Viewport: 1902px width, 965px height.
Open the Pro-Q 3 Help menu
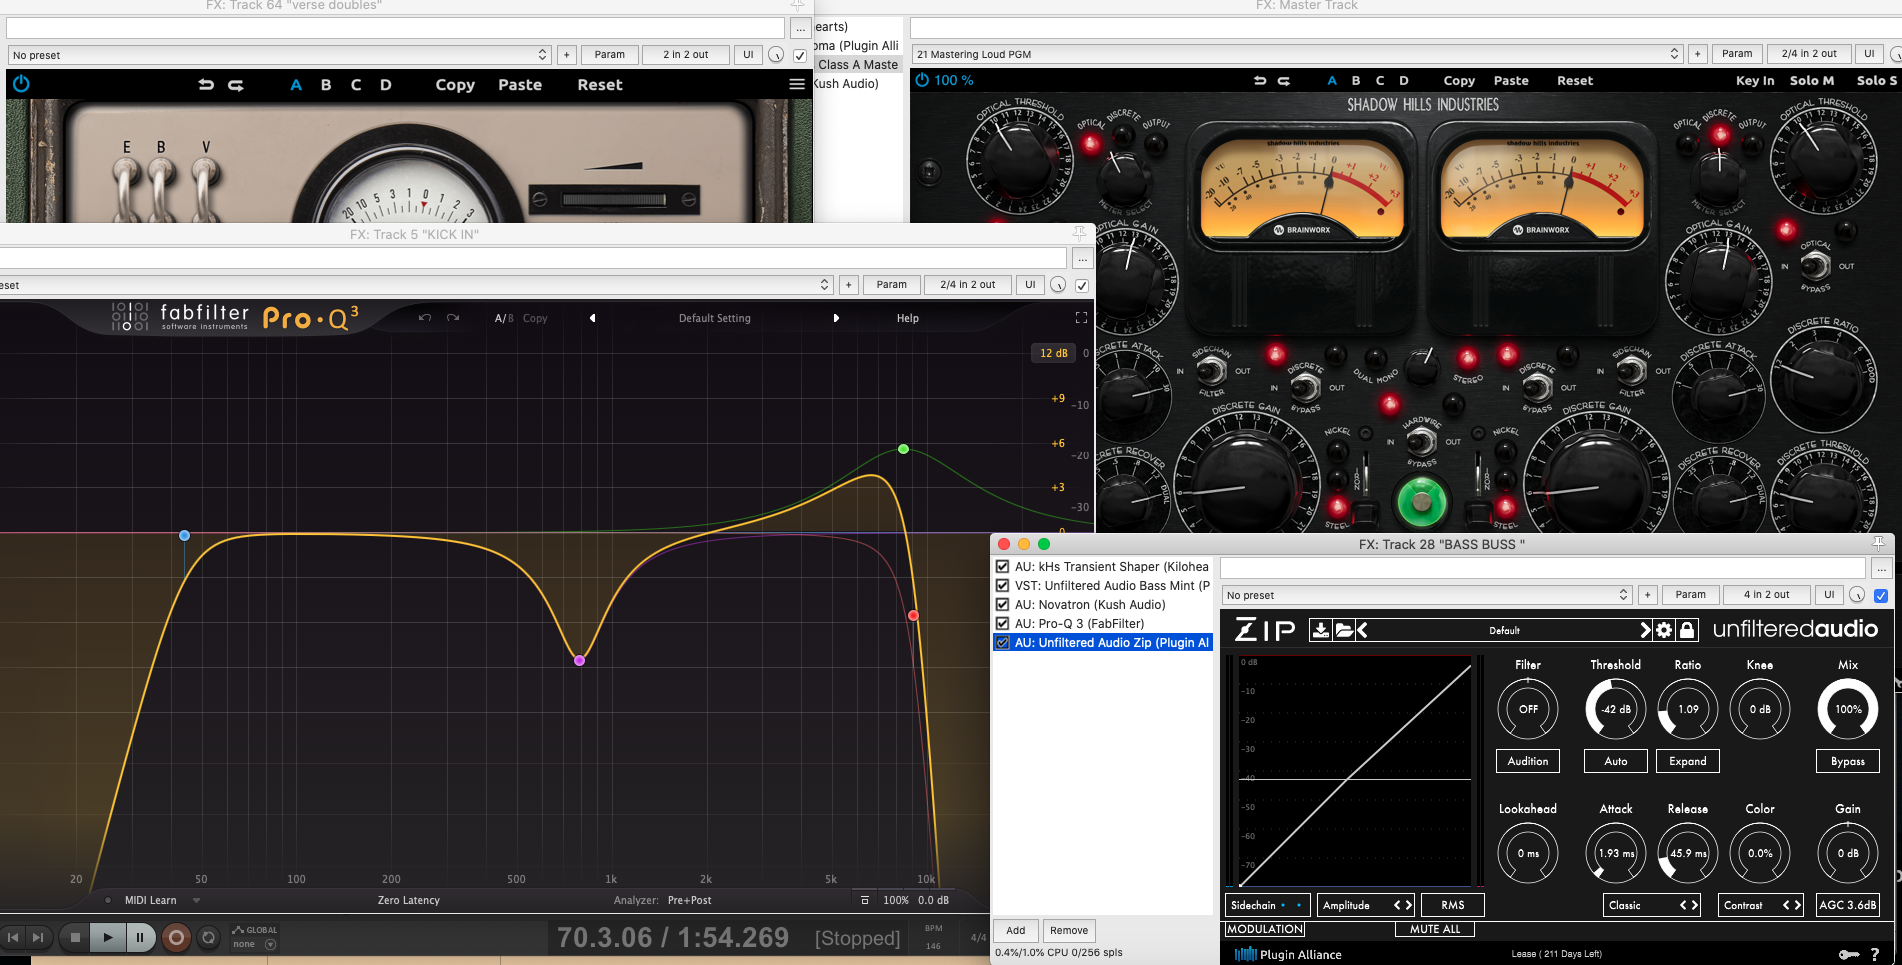907,318
